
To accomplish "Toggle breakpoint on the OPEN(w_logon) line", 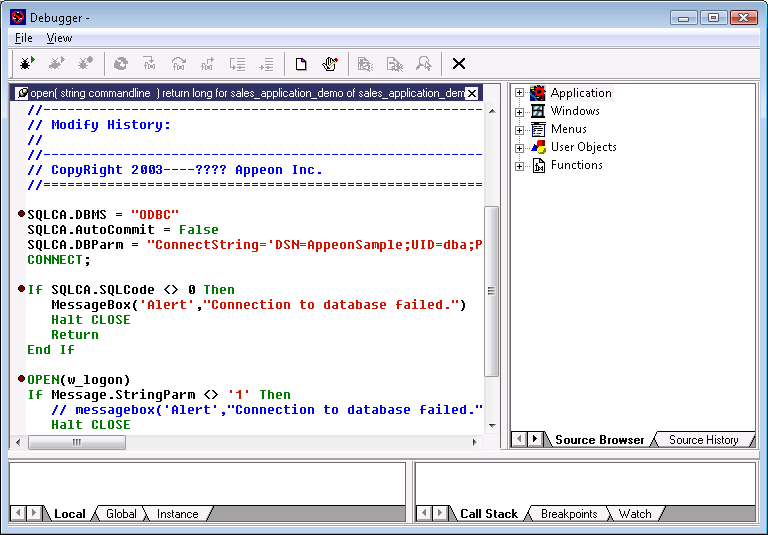I will (x=21, y=379).
